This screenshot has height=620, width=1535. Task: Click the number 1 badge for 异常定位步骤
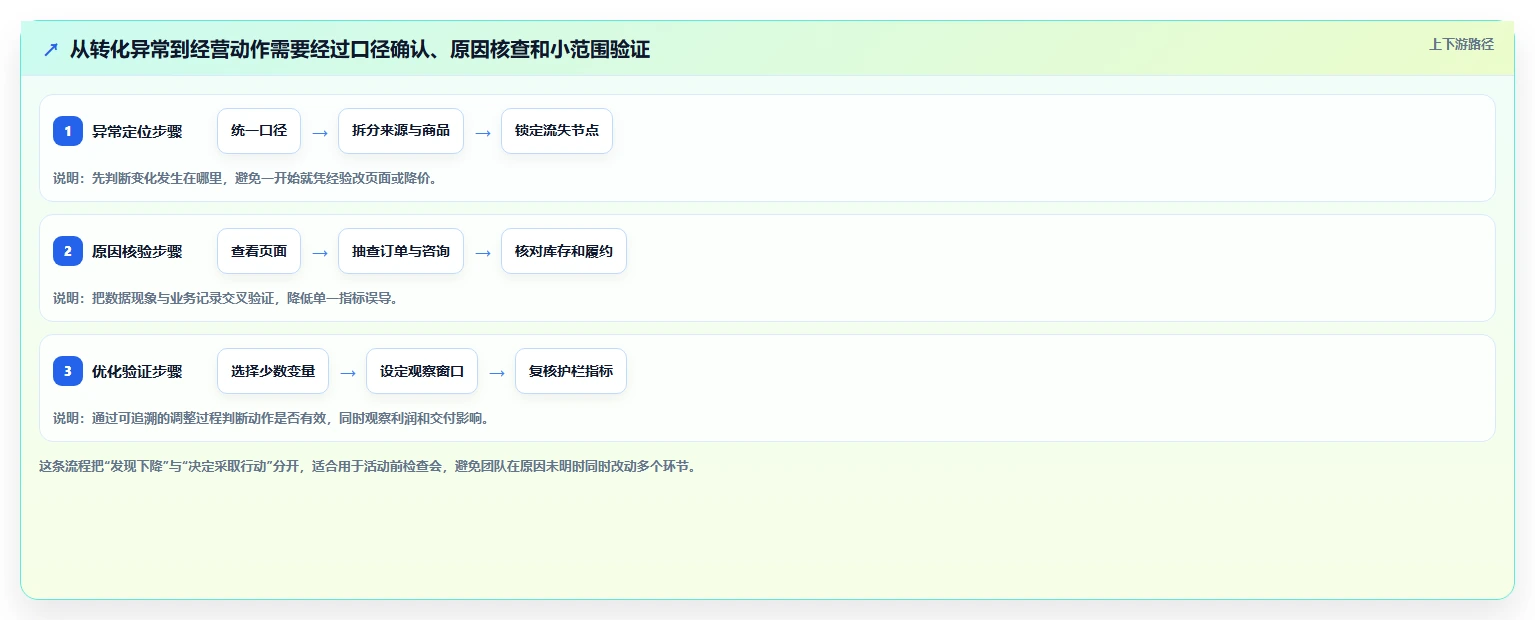coord(68,131)
